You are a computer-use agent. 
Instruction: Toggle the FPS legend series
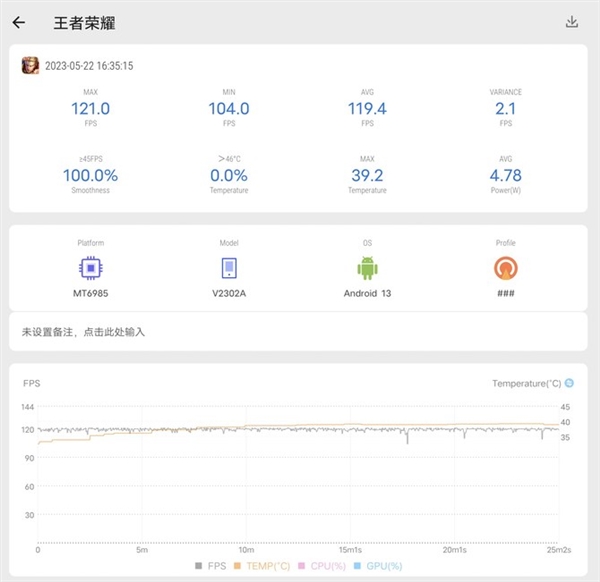click(210, 566)
